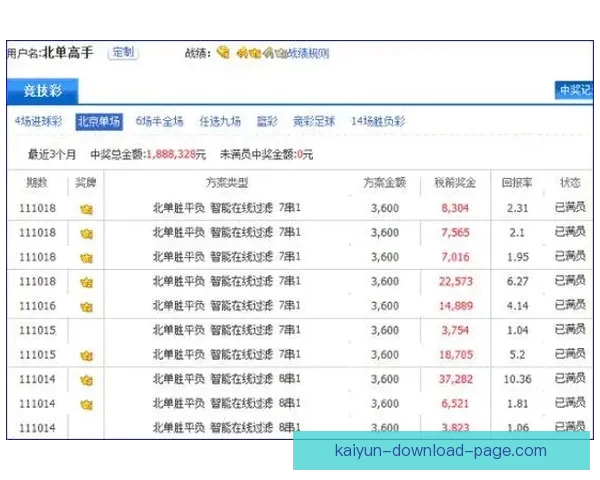This screenshot has height=480, width=600.
Task: Click the pre-tax prize value 3,754
Action: [455, 330]
